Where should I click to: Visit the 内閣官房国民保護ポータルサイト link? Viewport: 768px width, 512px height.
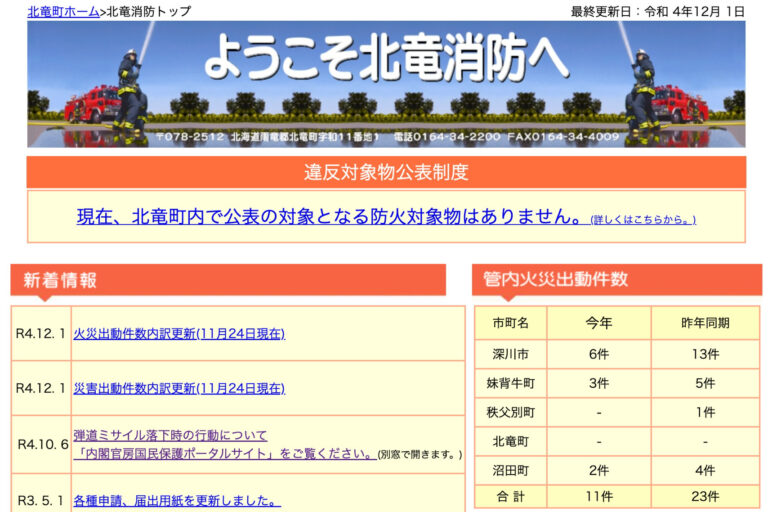(224, 453)
